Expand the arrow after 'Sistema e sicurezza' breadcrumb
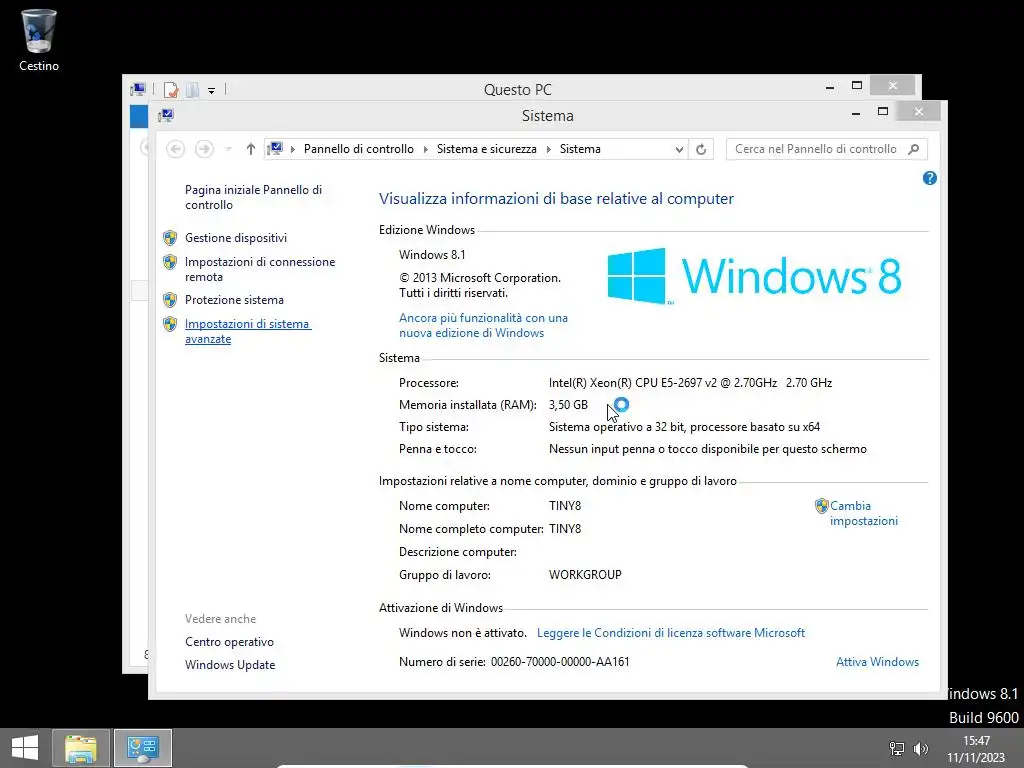This screenshot has height=768, width=1024. point(549,150)
